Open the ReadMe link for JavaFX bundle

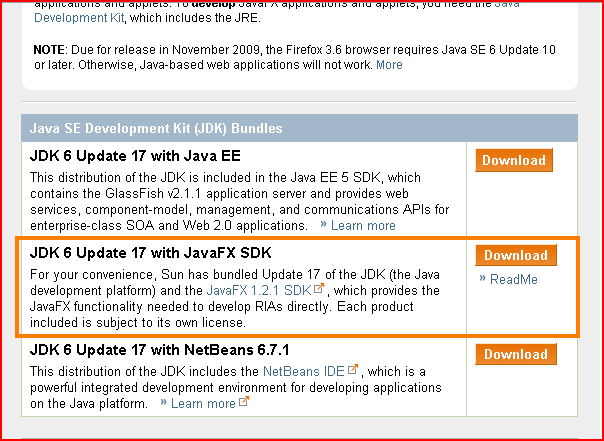(x=514, y=280)
